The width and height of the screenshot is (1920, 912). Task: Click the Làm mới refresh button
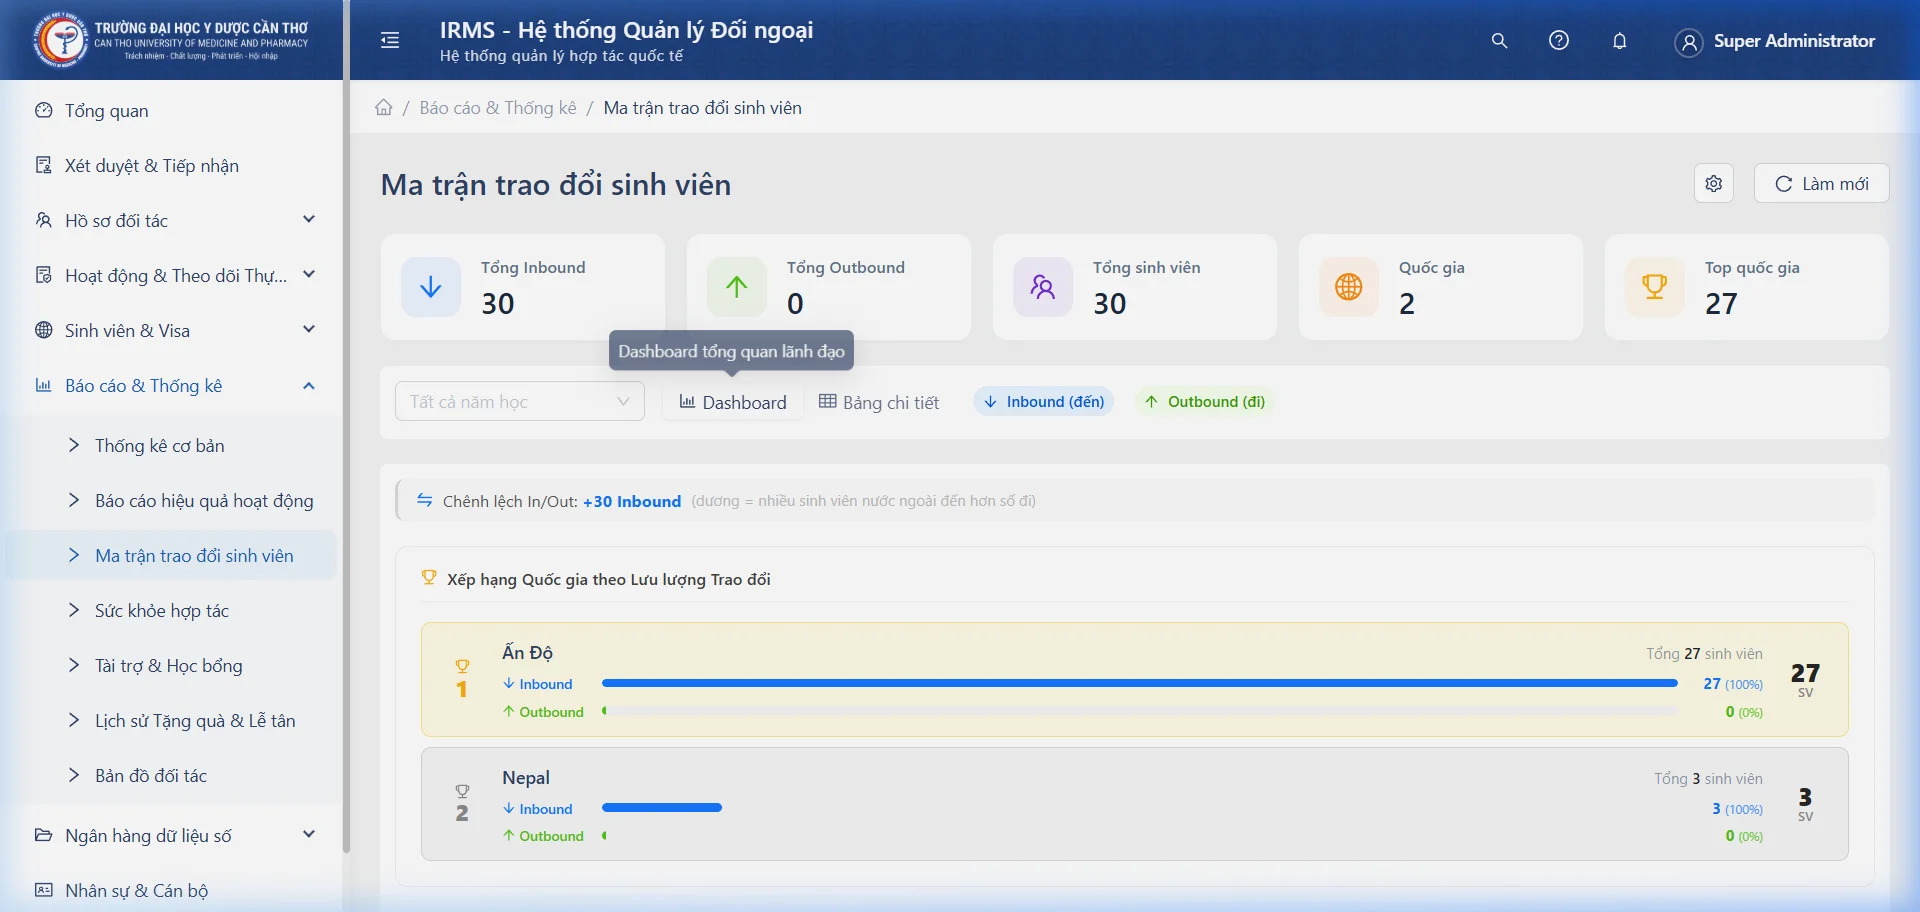click(x=1820, y=183)
